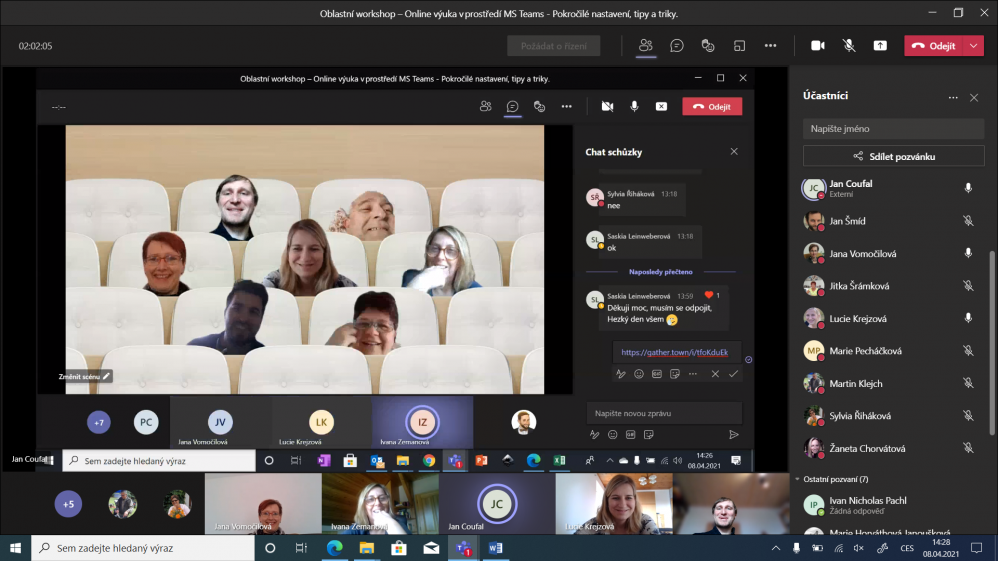Click Sdílet pozvánku button
This screenshot has height=561, width=998.
(x=894, y=156)
